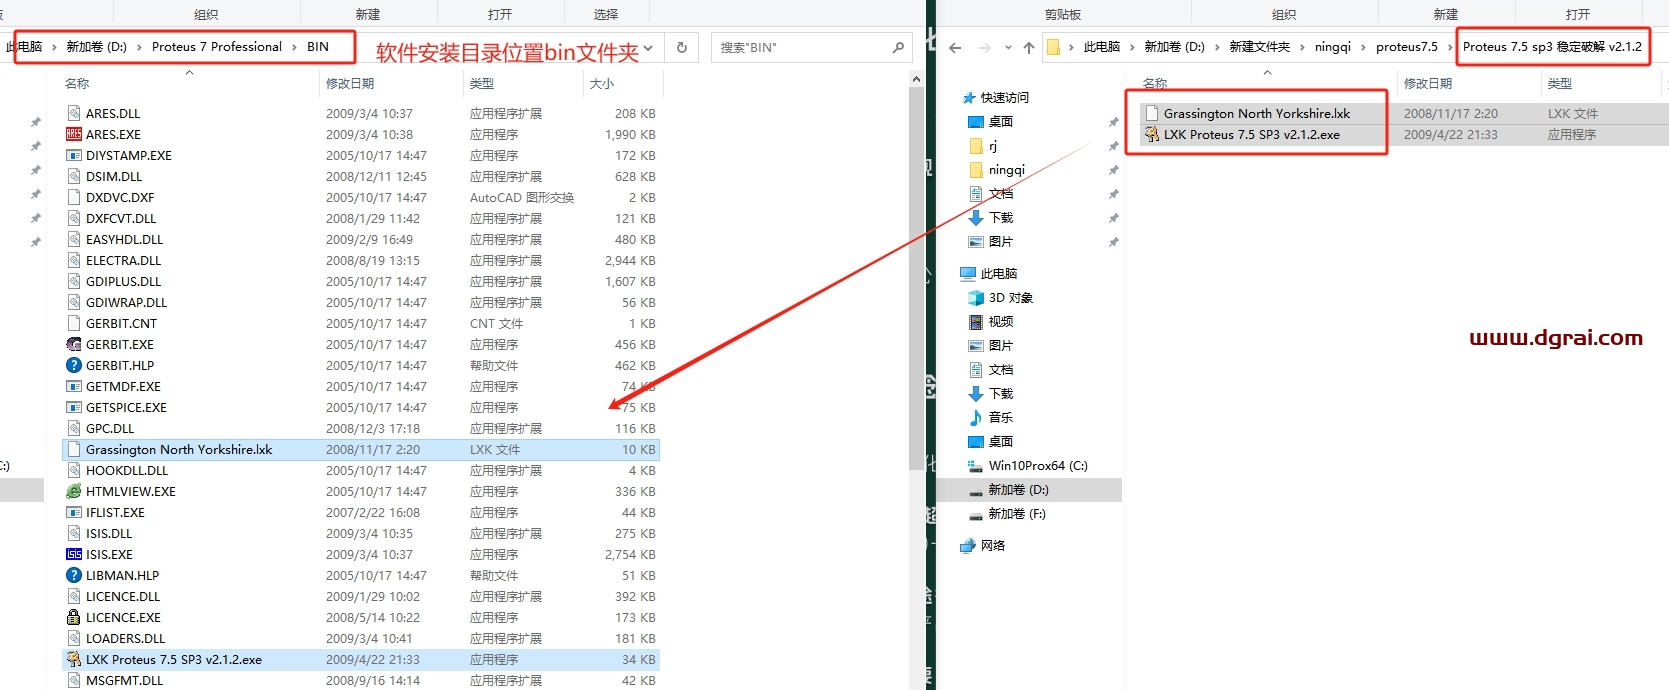This screenshot has width=1669, height=690.
Task: Go back in the right Explorer window
Action: [955, 47]
